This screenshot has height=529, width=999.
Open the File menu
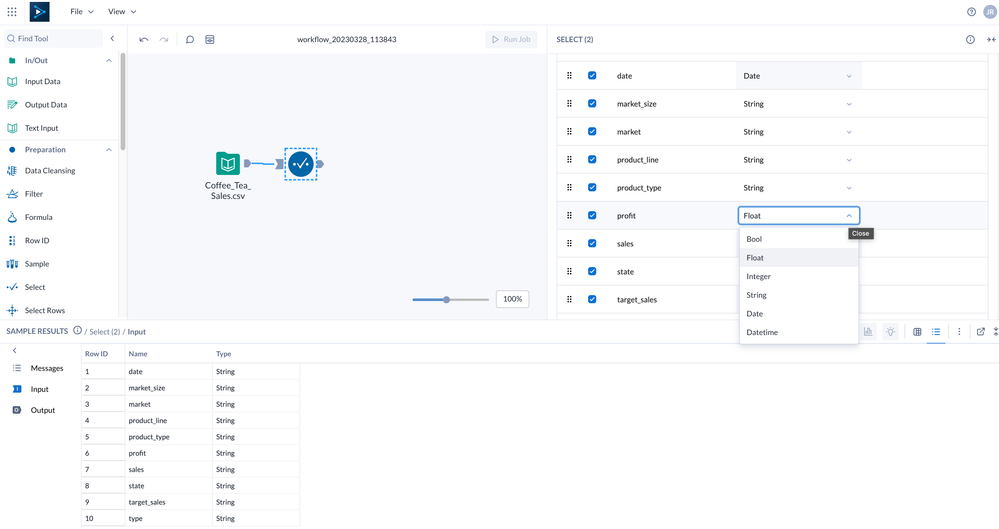(82, 11)
